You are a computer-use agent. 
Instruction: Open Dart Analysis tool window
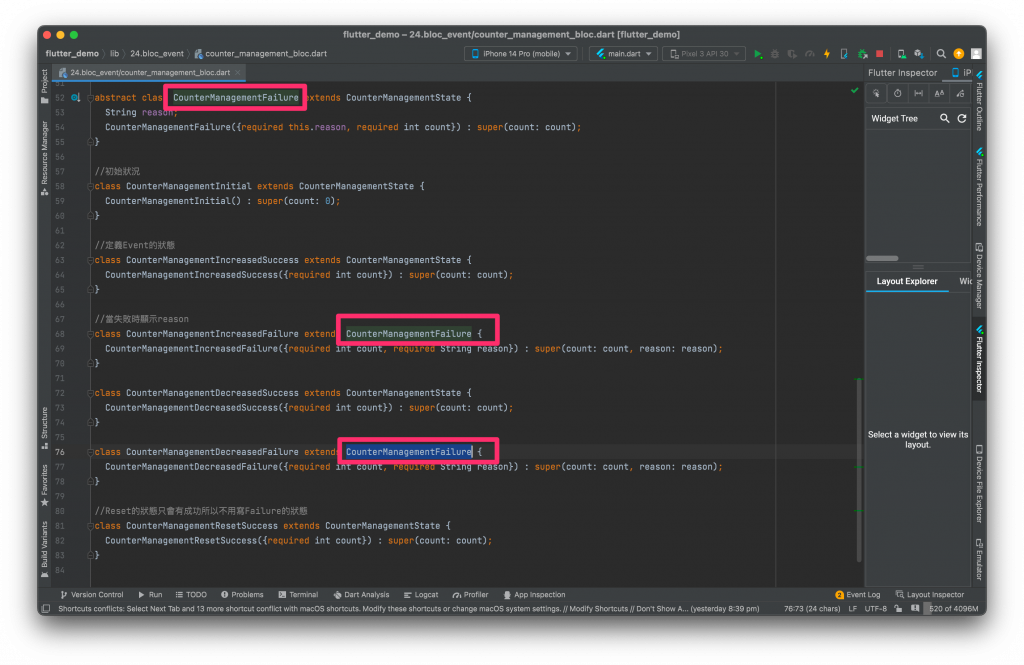360,595
